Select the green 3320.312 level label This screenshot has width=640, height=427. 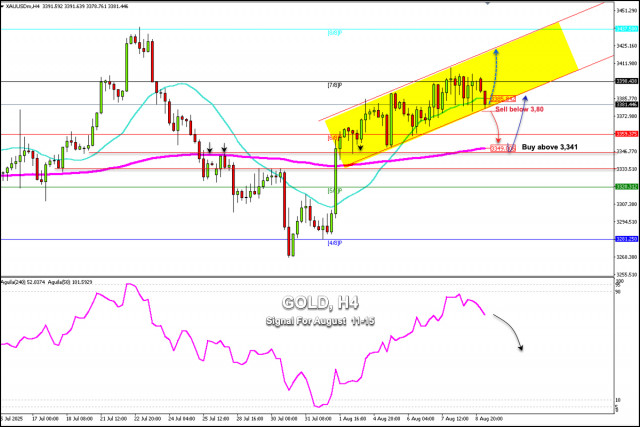coord(627,187)
